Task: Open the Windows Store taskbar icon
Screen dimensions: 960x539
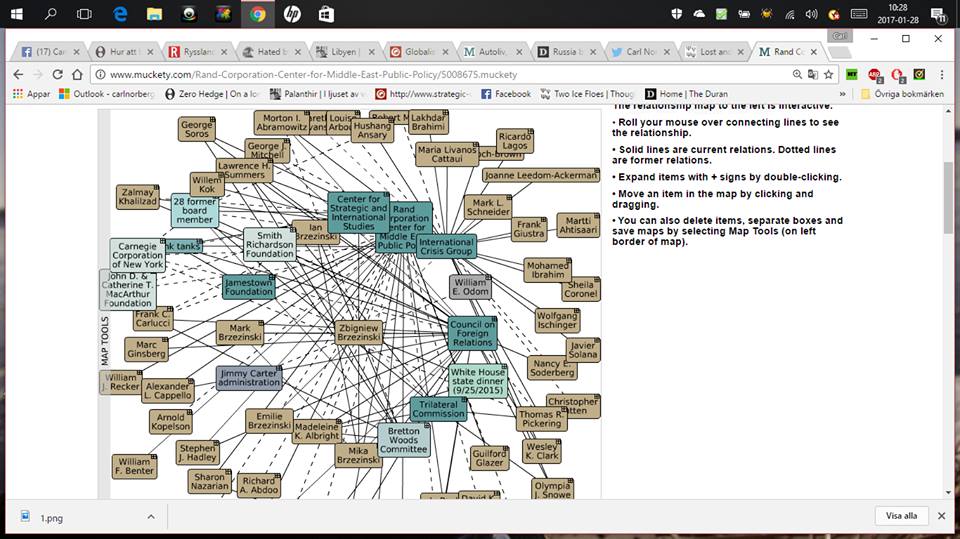Action: point(326,14)
